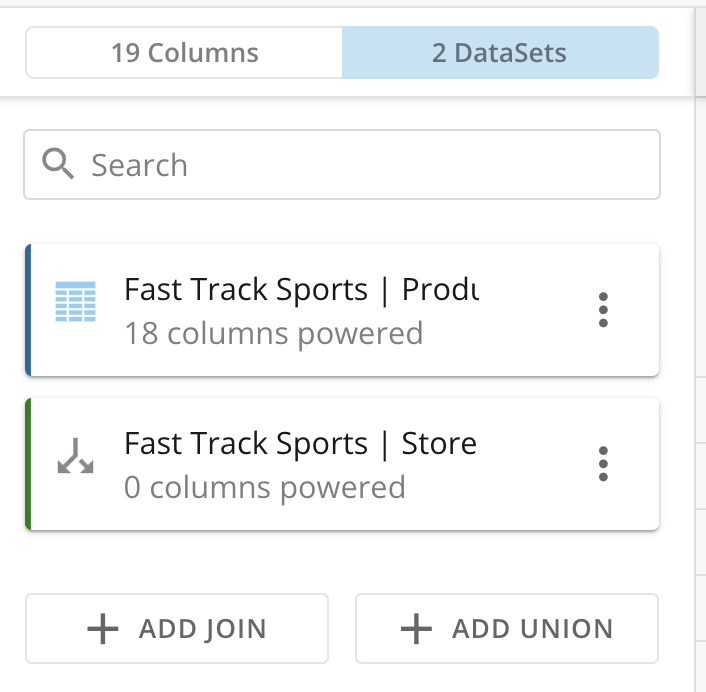Image resolution: width=706 pixels, height=692 pixels.
Task: Switch to the 19 Columns tab
Action: (x=184, y=53)
